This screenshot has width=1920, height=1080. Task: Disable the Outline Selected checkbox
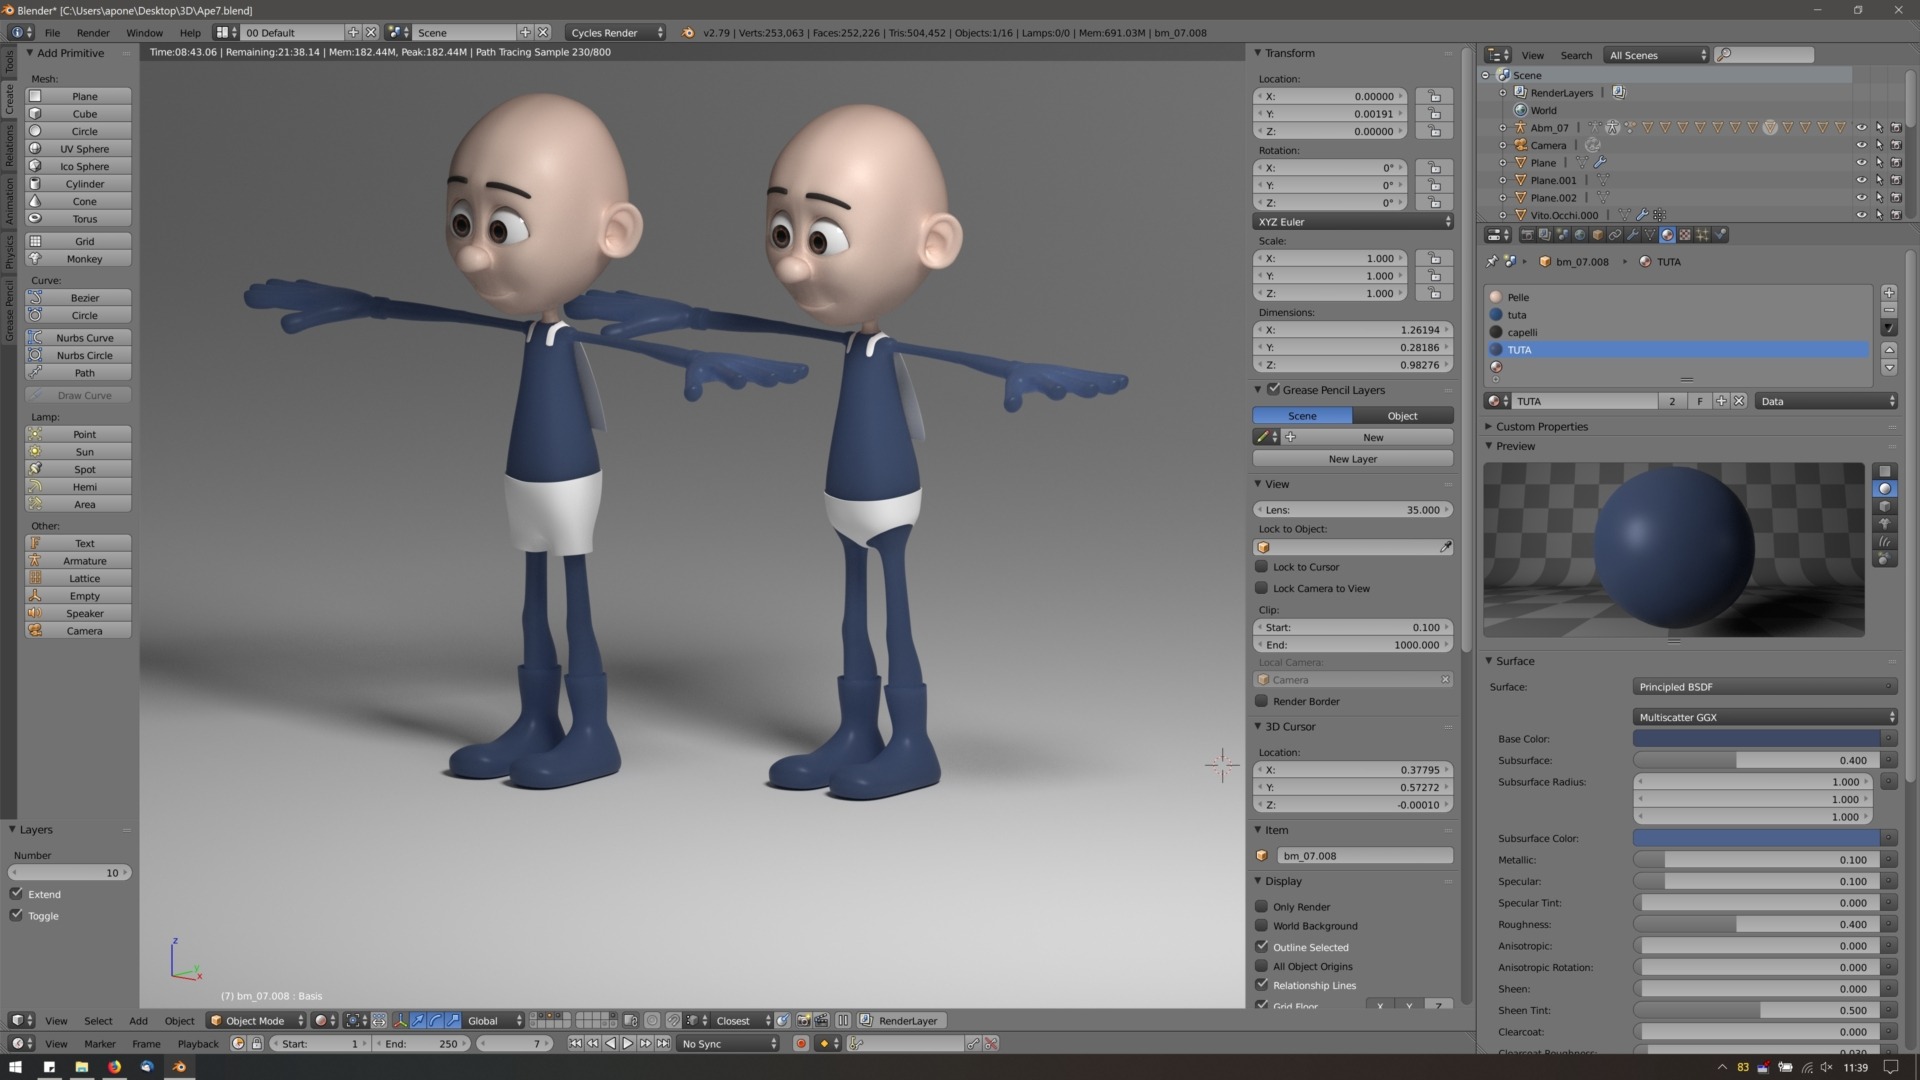1262,946
